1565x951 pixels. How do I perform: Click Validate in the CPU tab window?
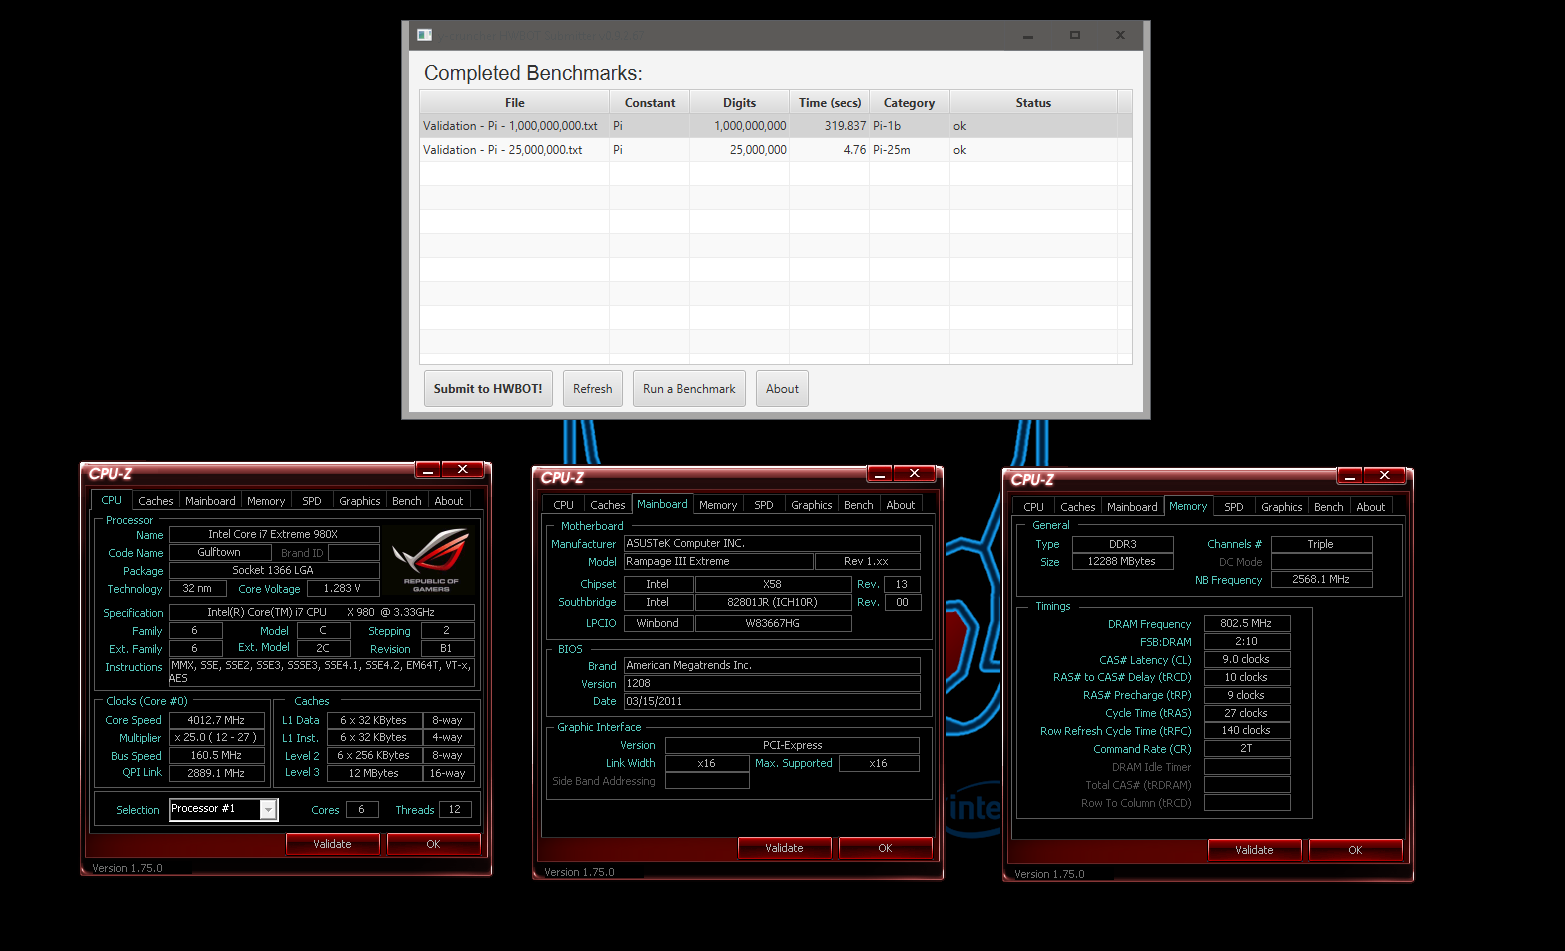tap(332, 844)
